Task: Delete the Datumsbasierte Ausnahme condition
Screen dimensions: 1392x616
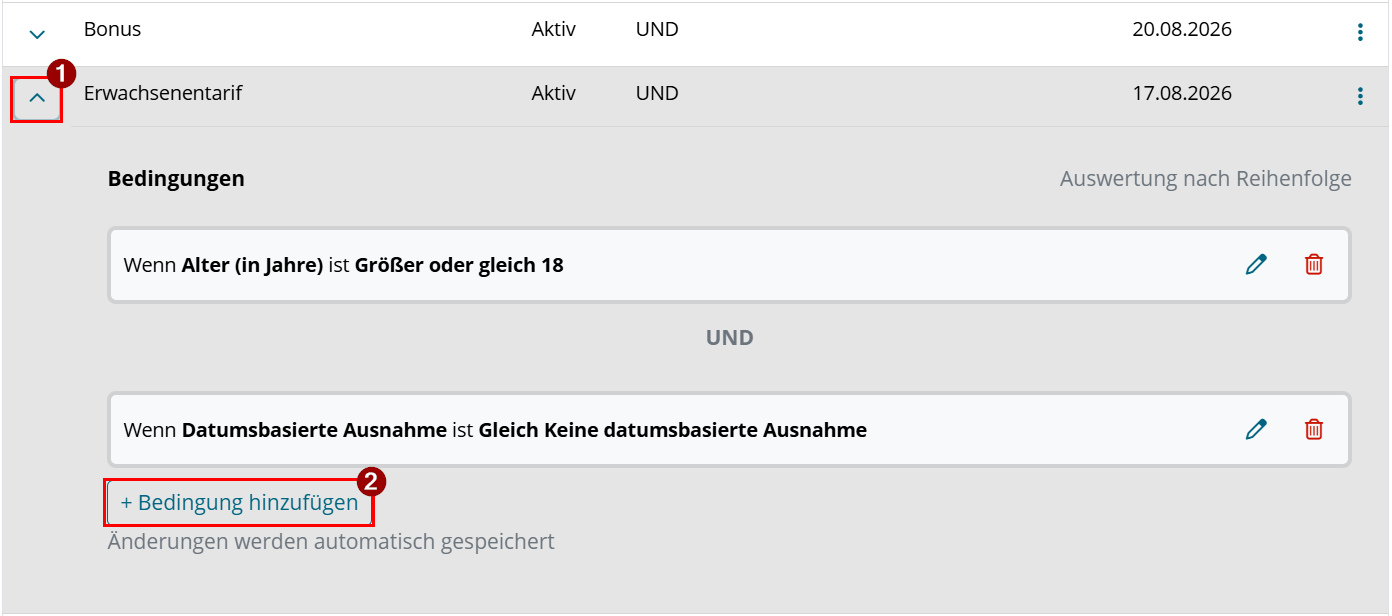Action: click(x=1314, y=430)
